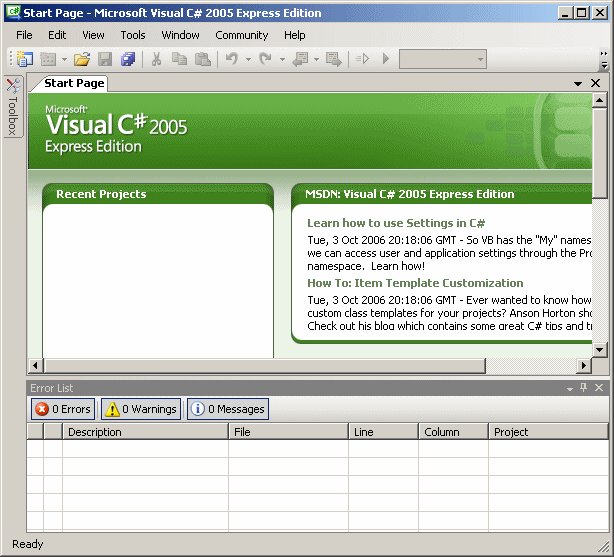Open the File menu
614x557 pixels.
click(x=24, y=35)
